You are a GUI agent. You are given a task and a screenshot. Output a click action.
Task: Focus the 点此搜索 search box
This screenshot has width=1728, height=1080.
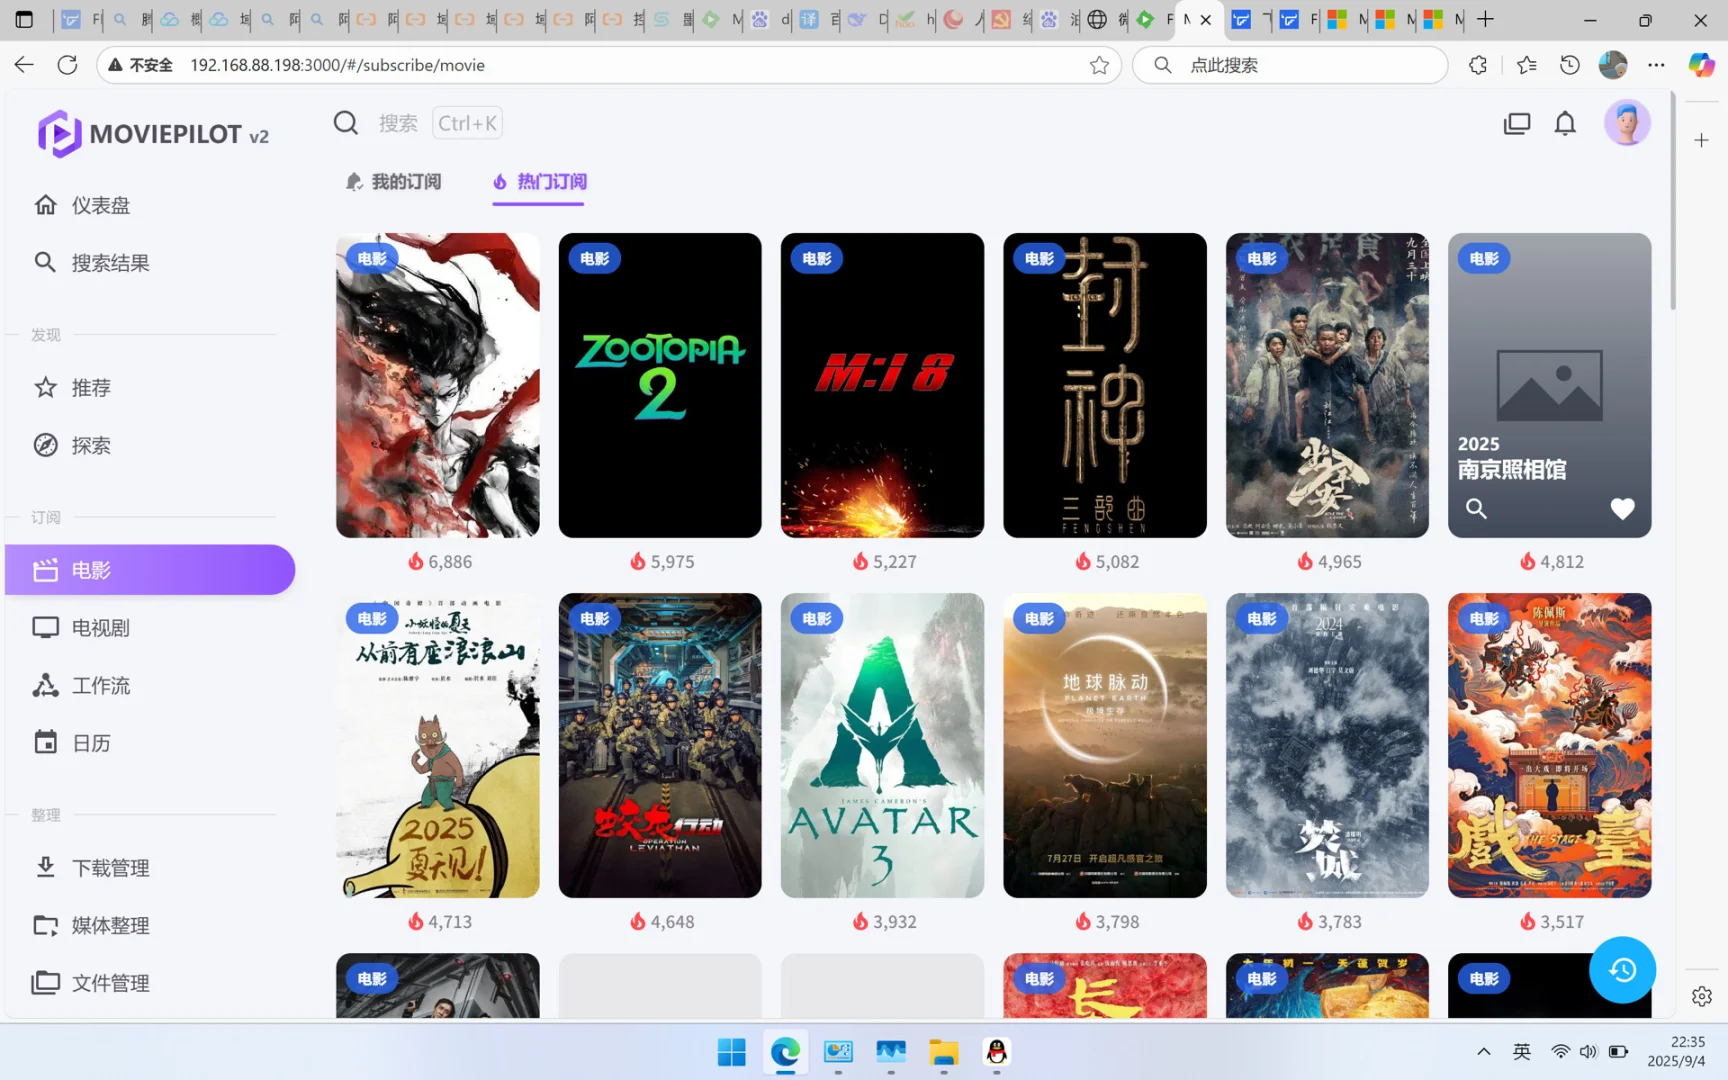tap(1290, 65)
